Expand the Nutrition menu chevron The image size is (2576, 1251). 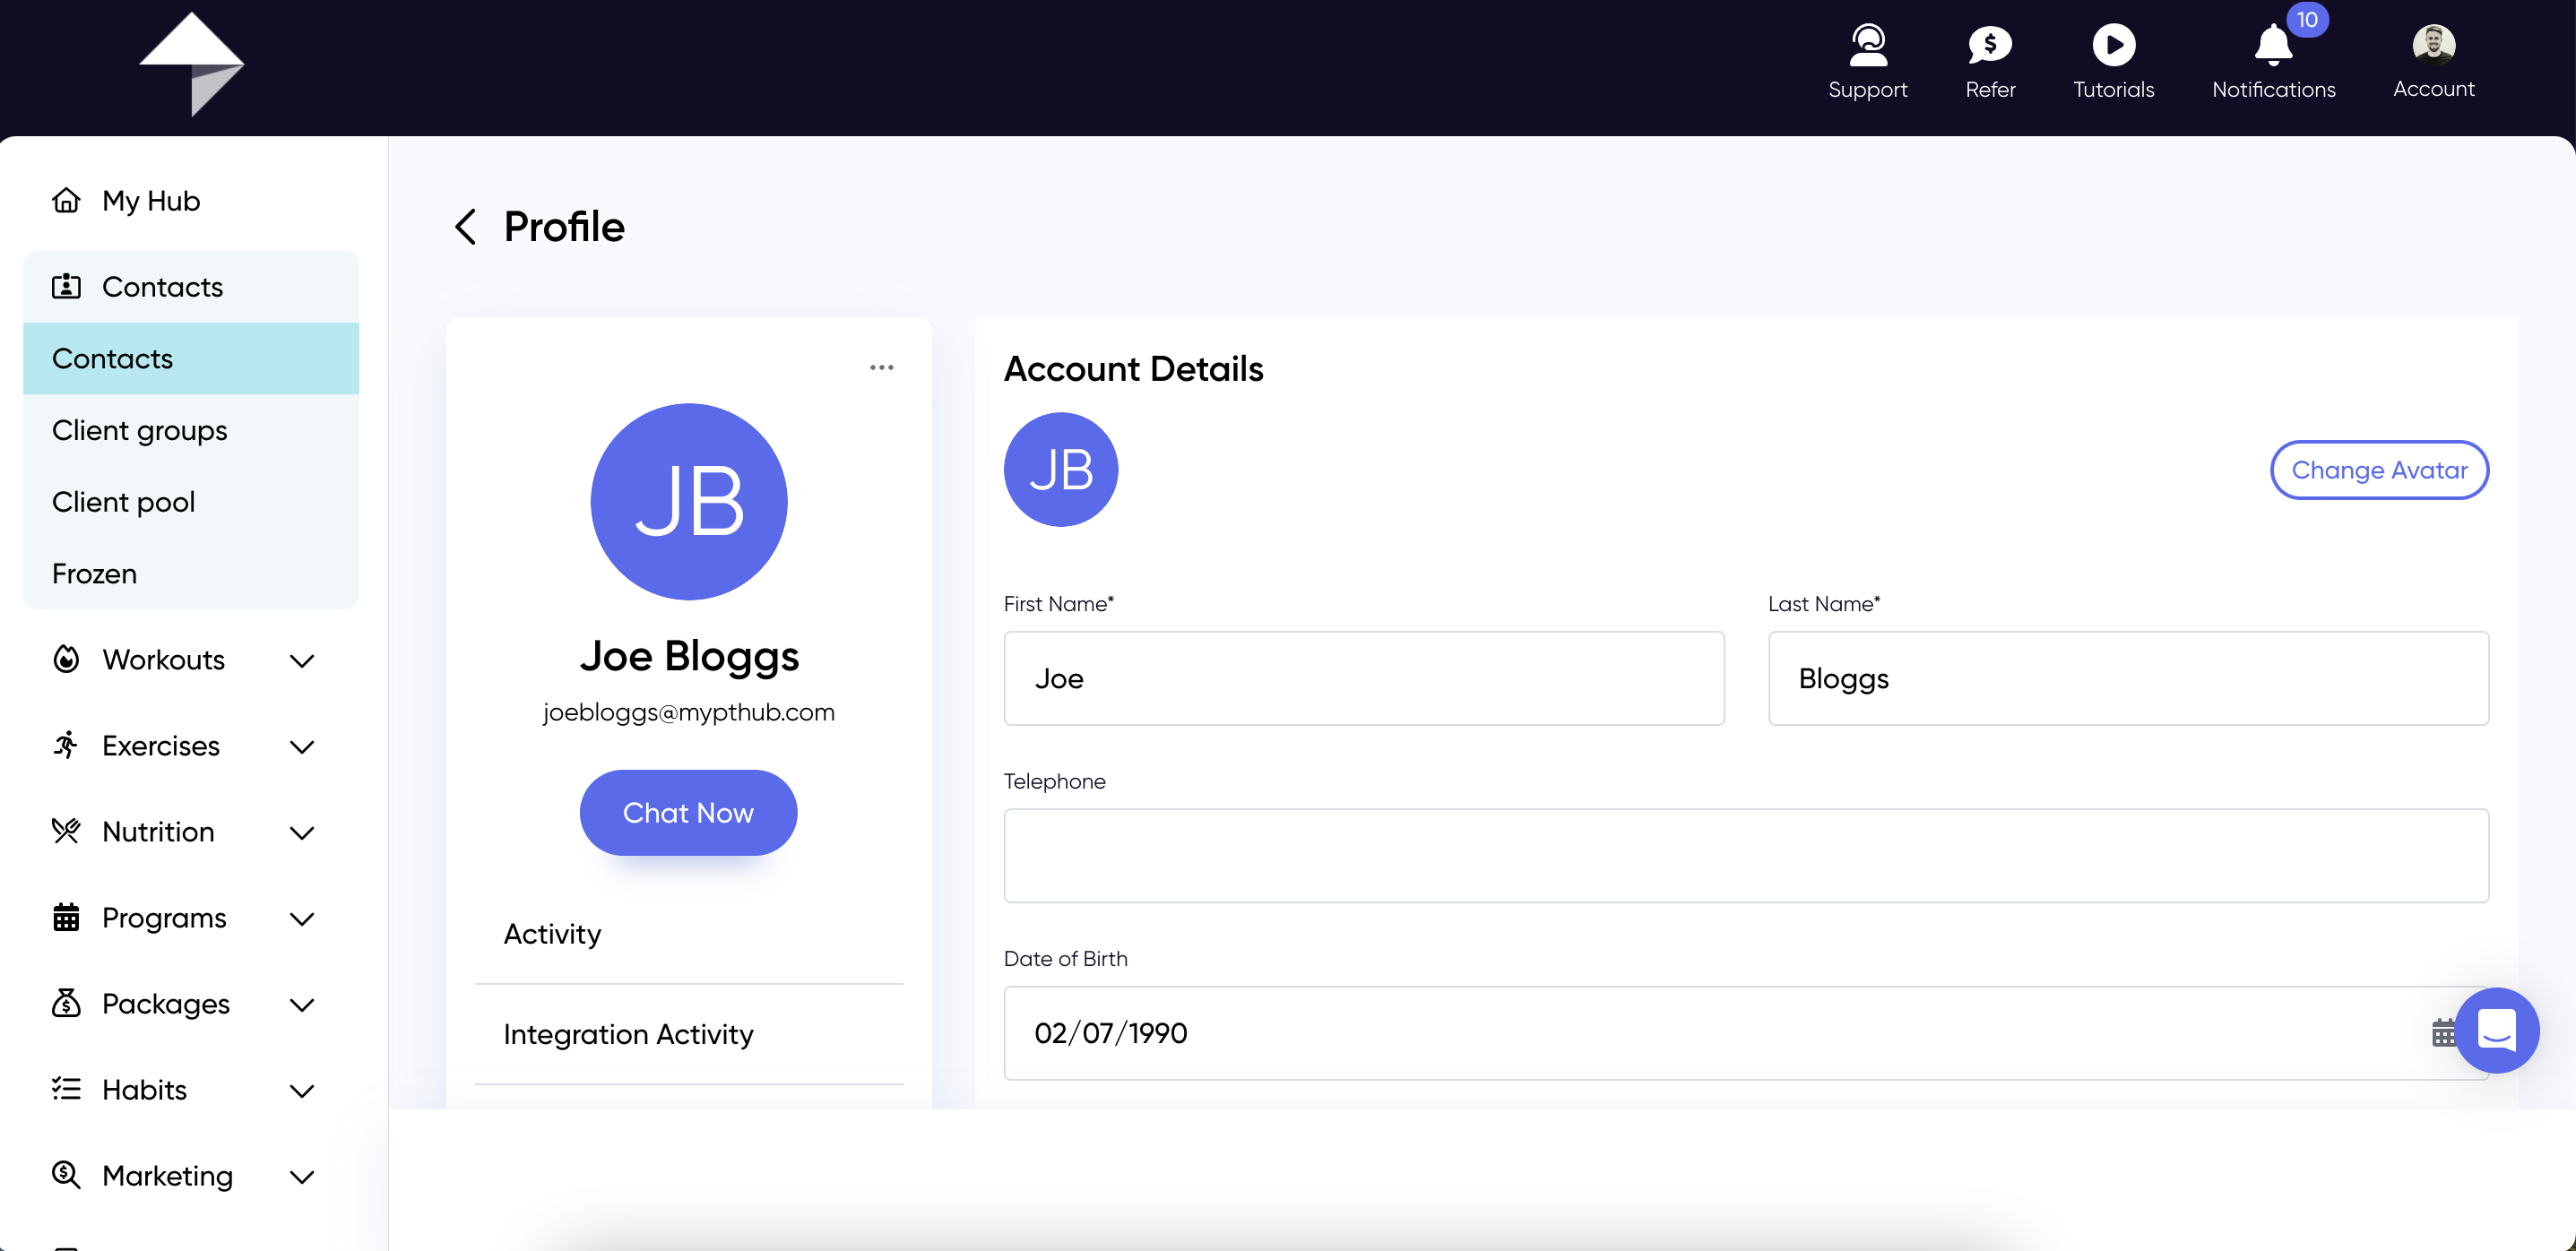tap(302, 833)
